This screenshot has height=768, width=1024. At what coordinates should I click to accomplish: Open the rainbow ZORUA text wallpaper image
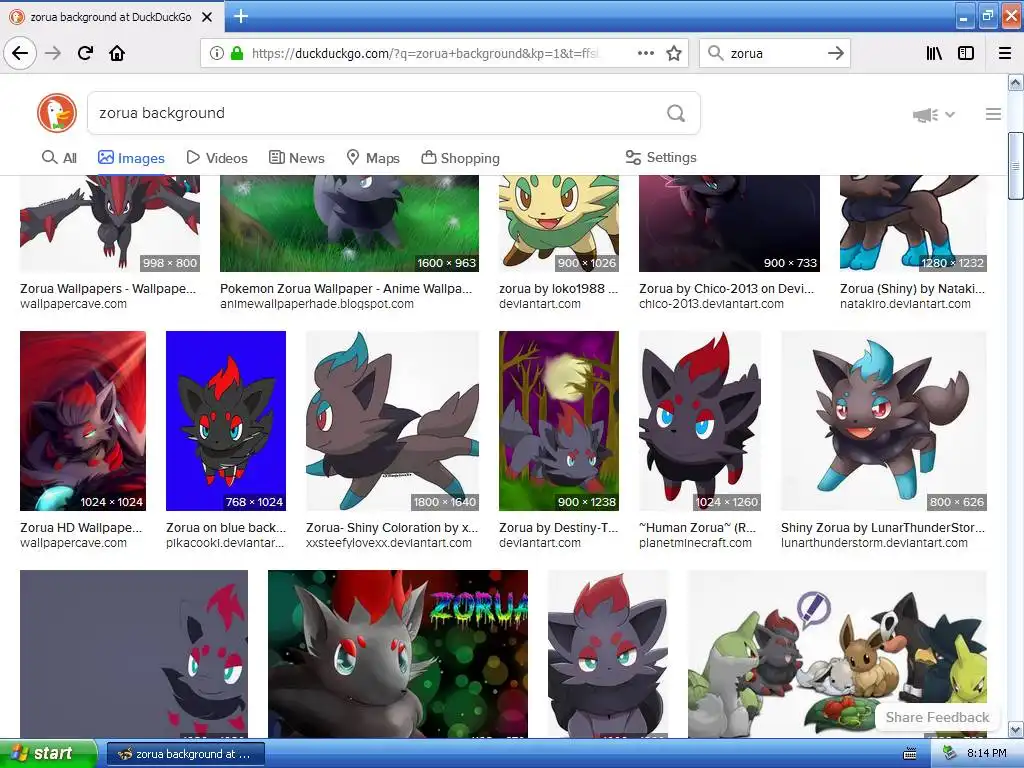[x=398, y=654]
